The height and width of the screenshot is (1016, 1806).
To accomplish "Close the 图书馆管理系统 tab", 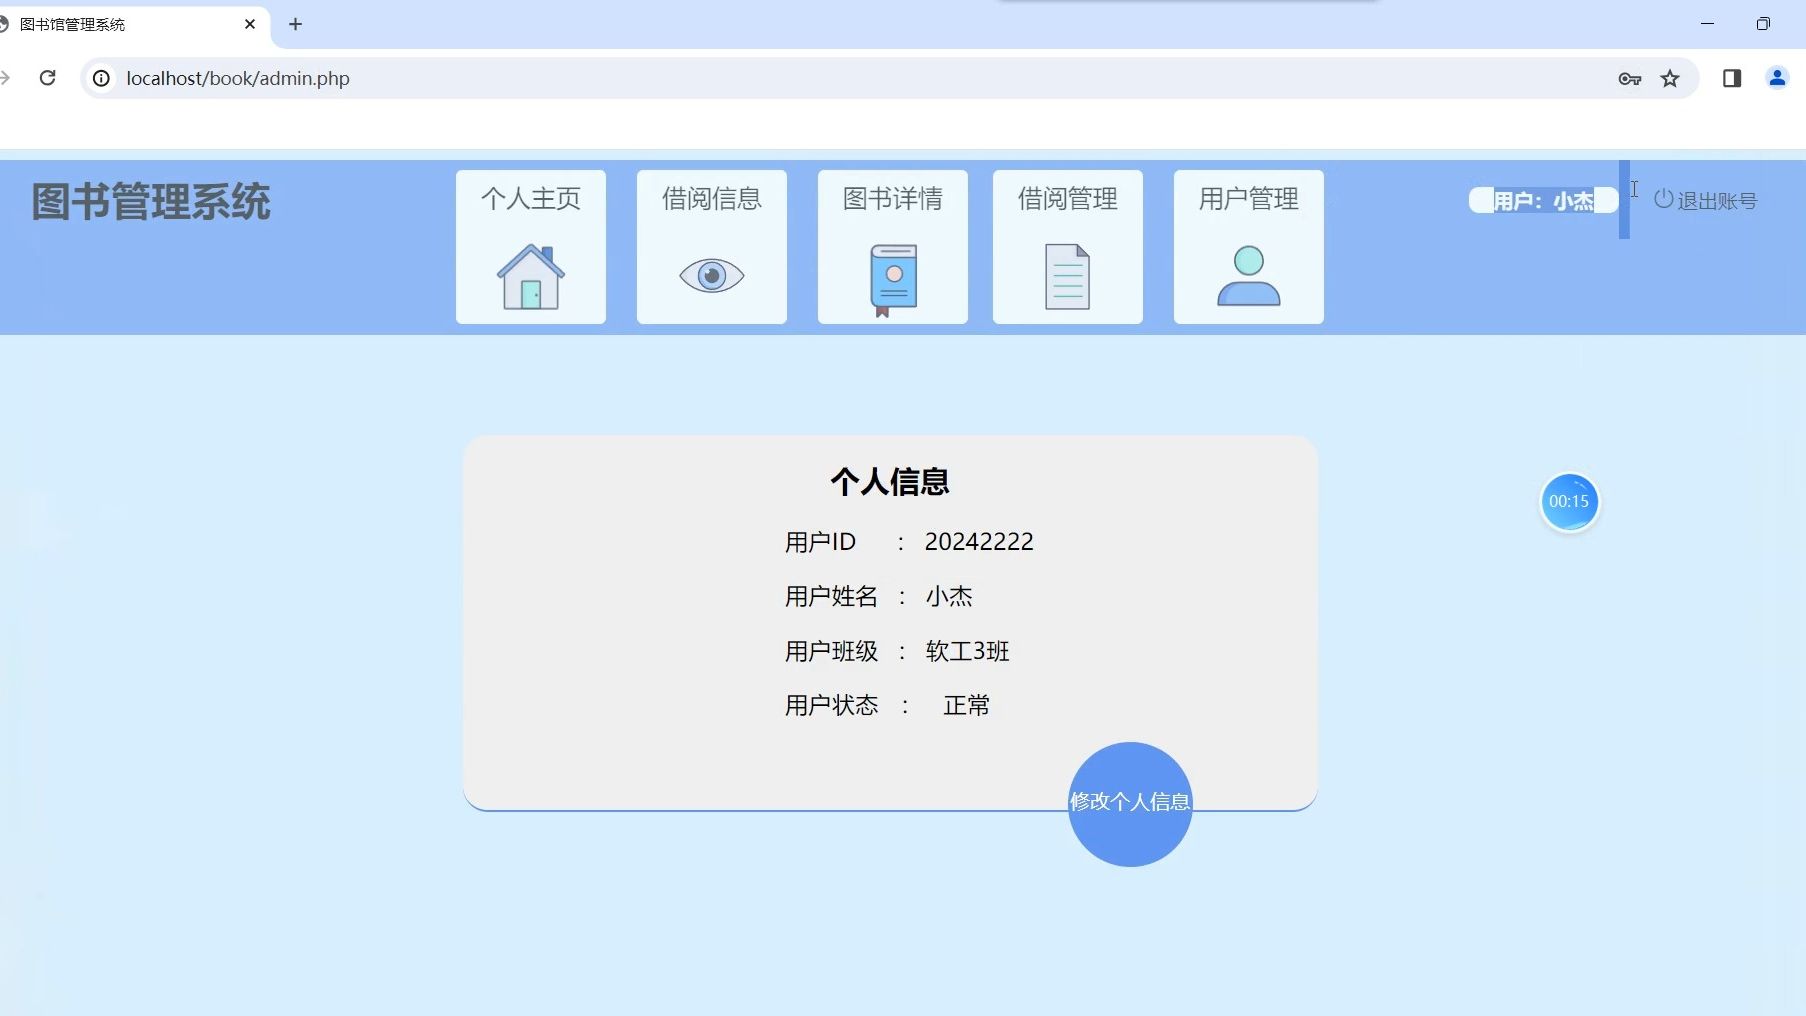I will pos(250,24).
